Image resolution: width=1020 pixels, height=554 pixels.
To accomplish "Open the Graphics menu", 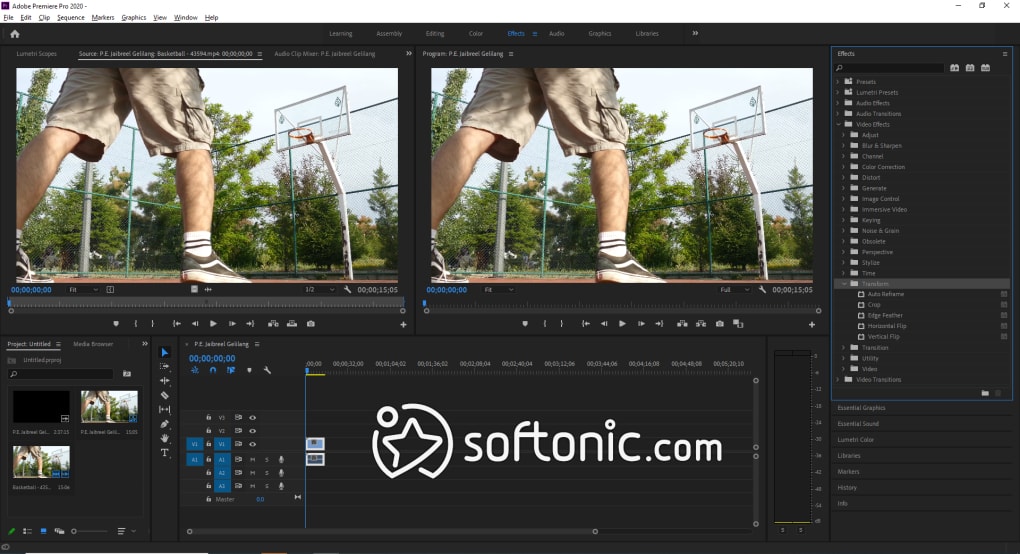I will tap(133, 18).
